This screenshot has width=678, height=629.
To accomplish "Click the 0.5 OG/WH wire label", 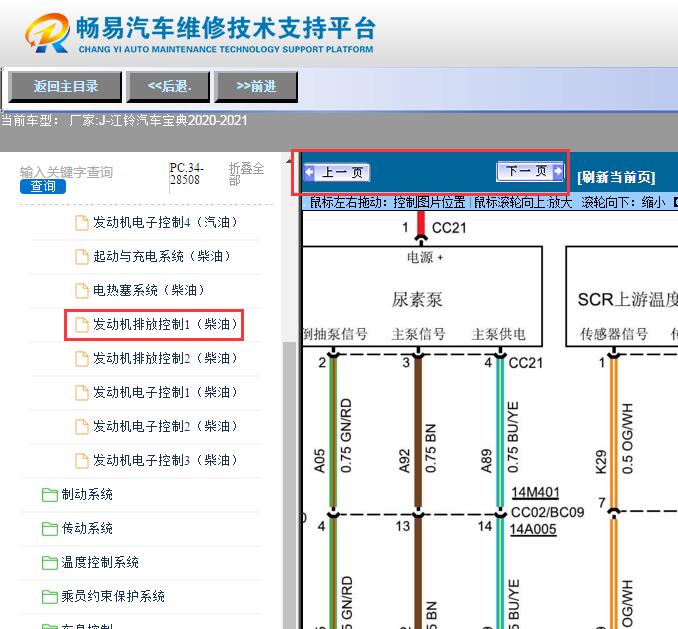I will tap(627, 439).
